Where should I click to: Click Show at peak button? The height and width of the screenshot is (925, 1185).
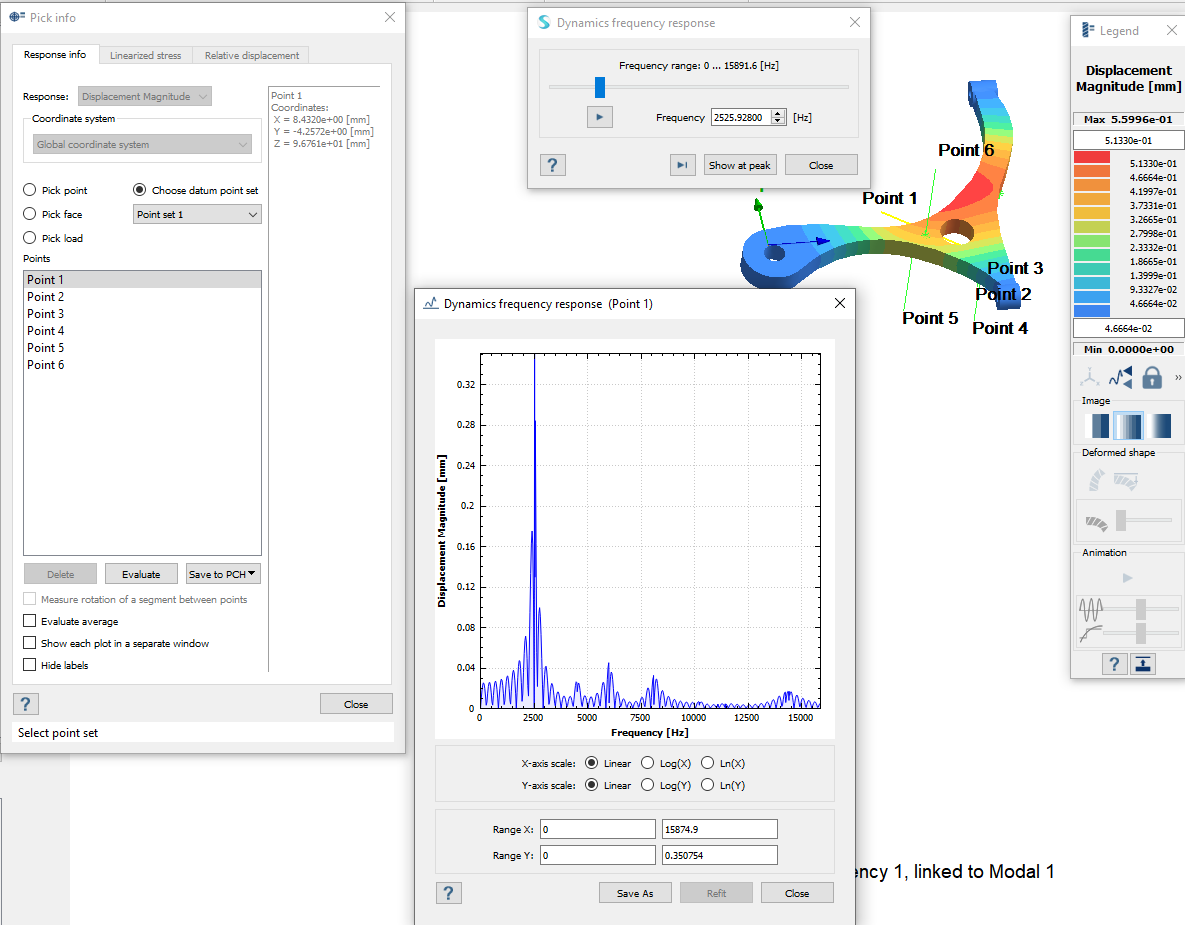point(739,165)
